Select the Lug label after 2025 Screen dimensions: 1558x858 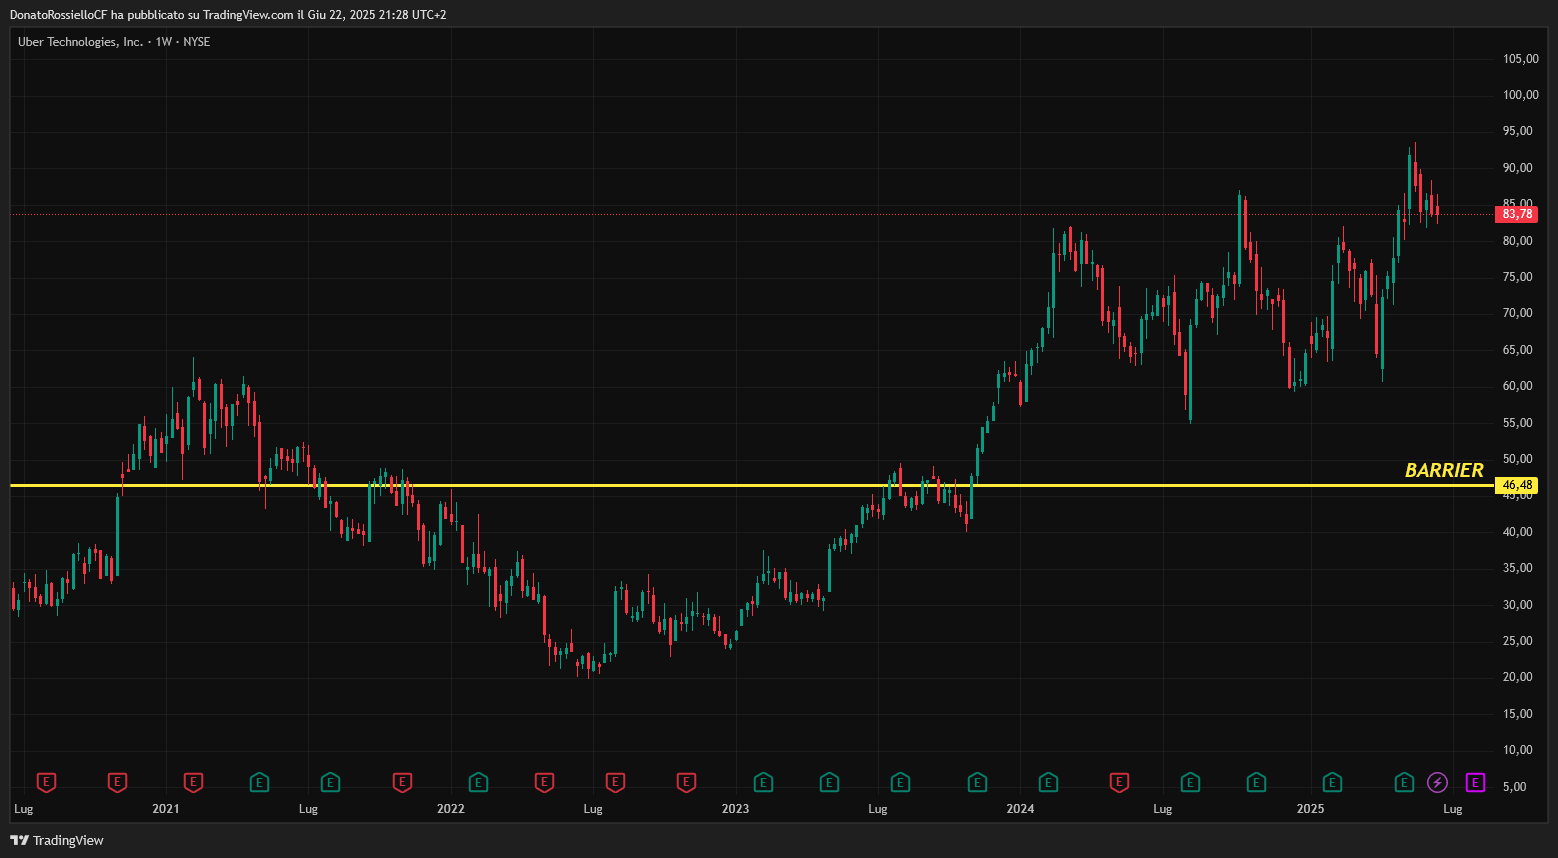pos(1453,809)
